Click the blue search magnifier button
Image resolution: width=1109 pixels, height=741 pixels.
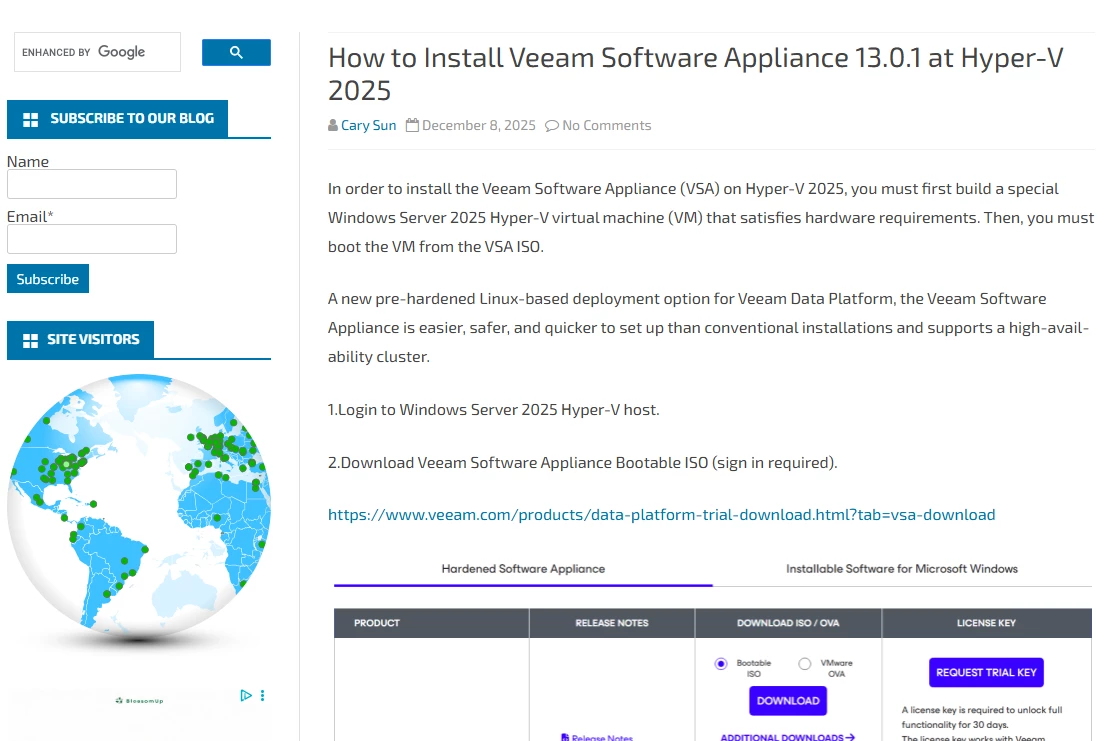(236, 52)
